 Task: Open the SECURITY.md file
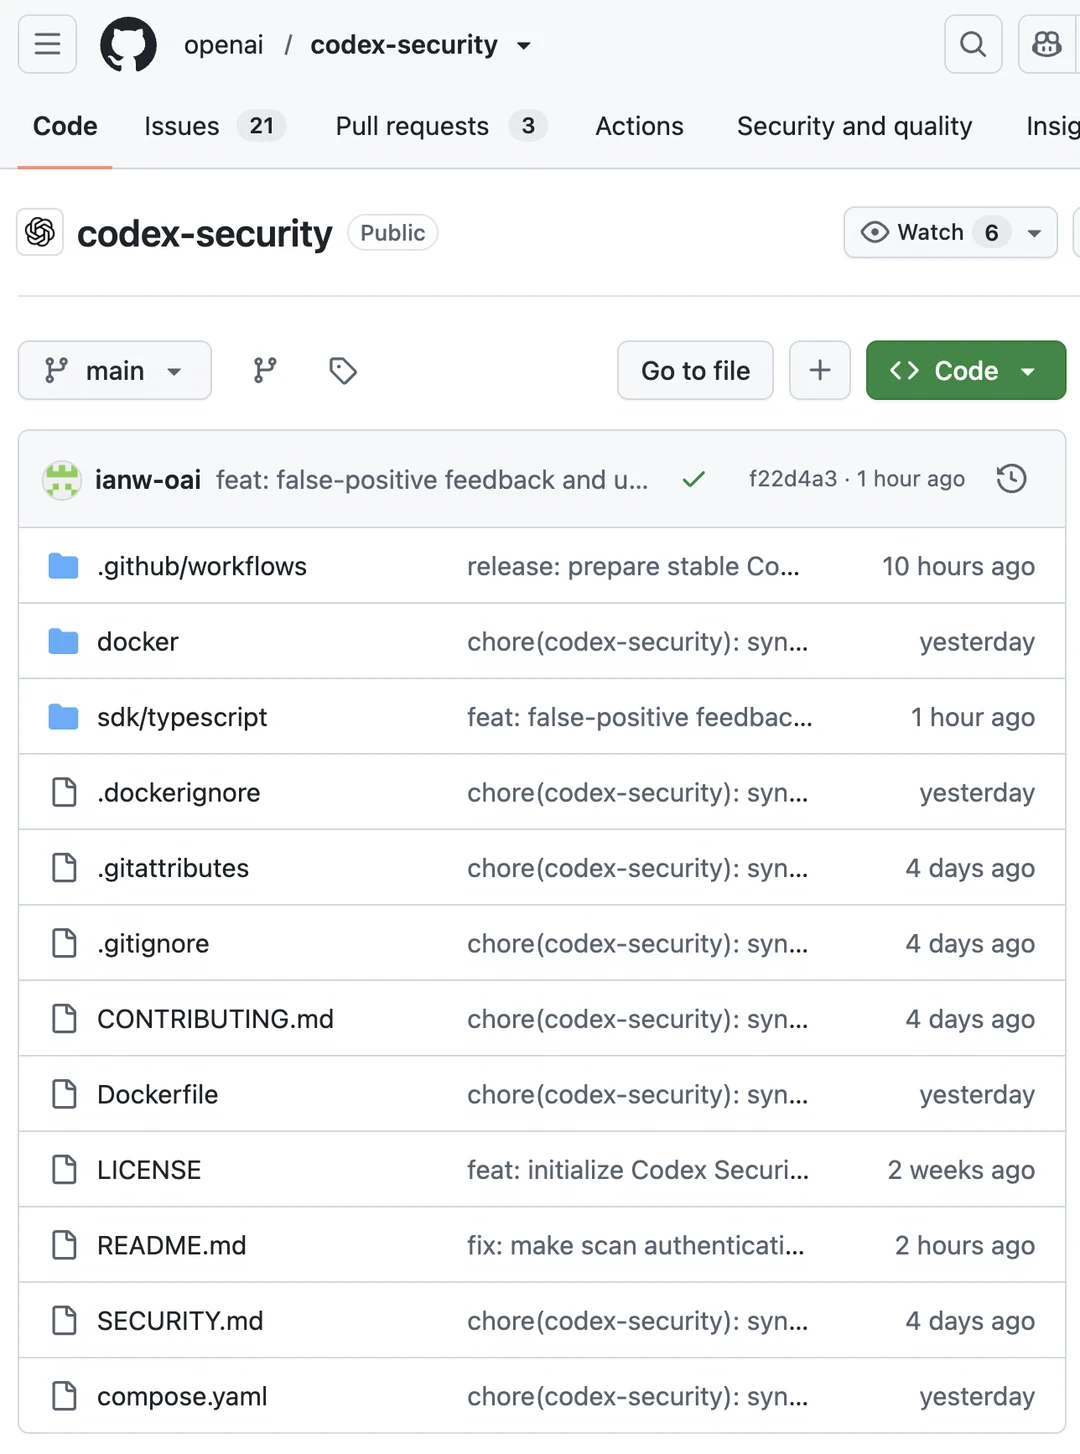(x=180, y=1321)
